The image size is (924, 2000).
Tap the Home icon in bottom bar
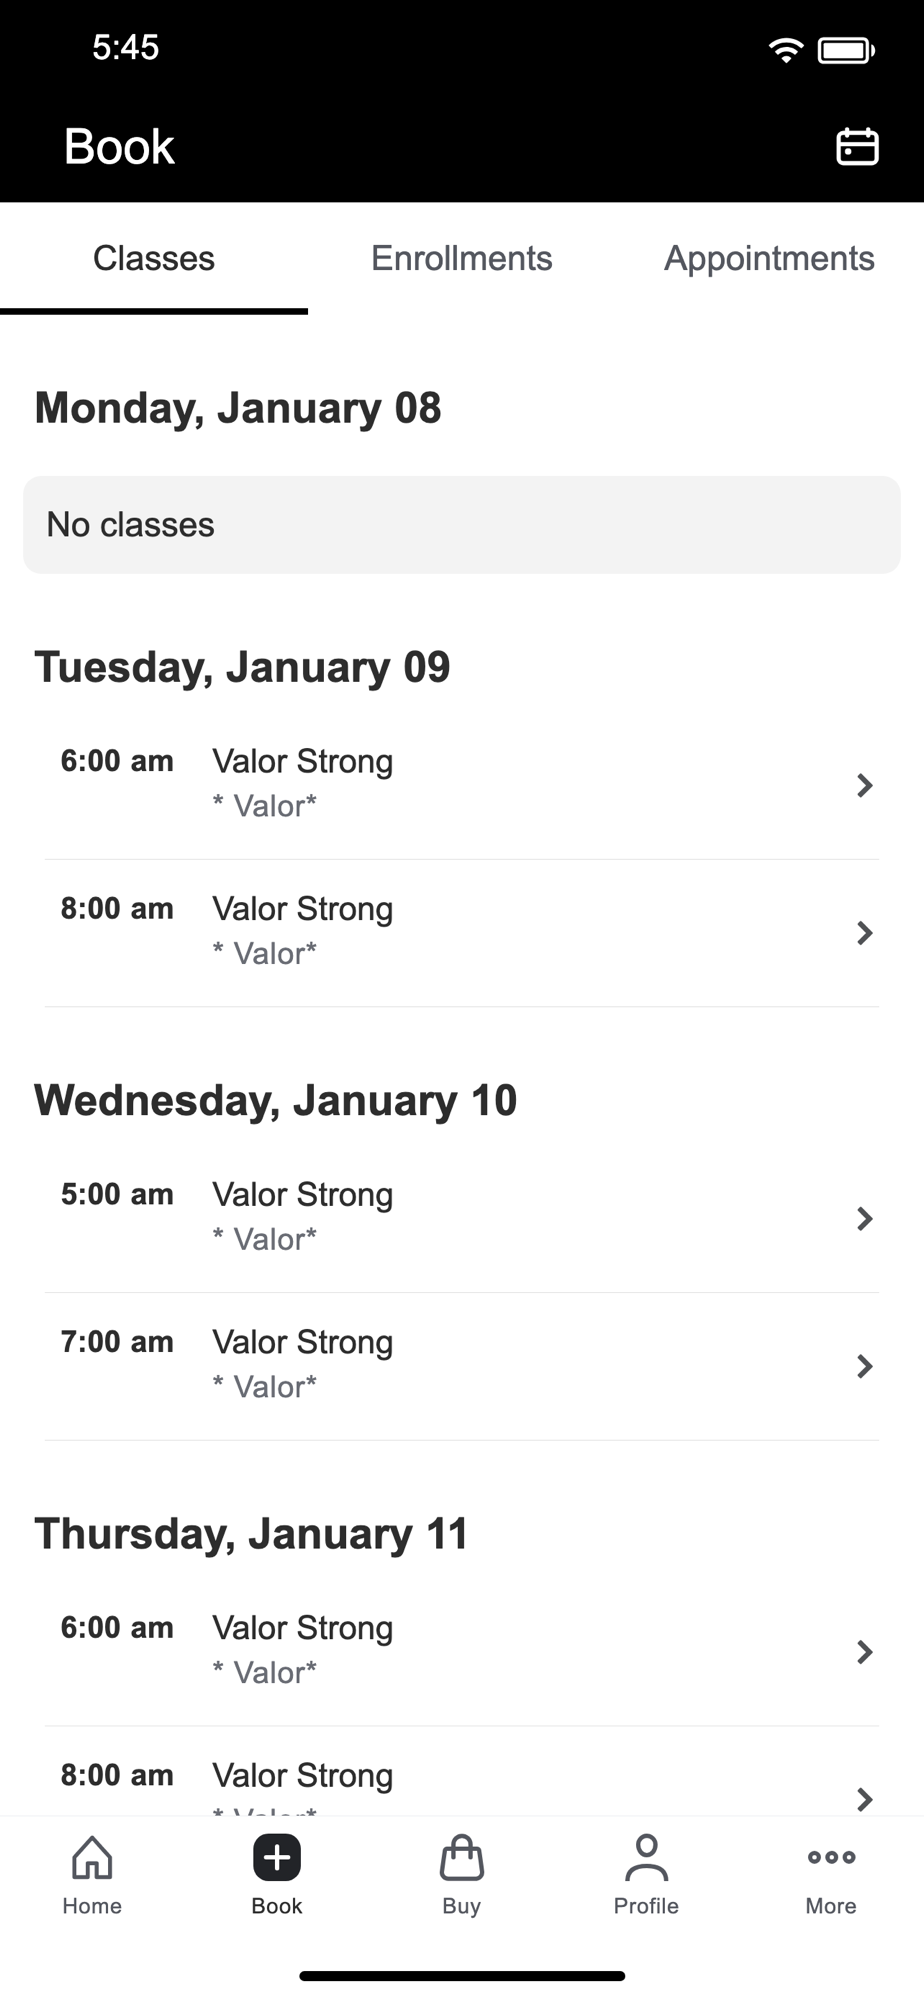[x=92, y=1858]
